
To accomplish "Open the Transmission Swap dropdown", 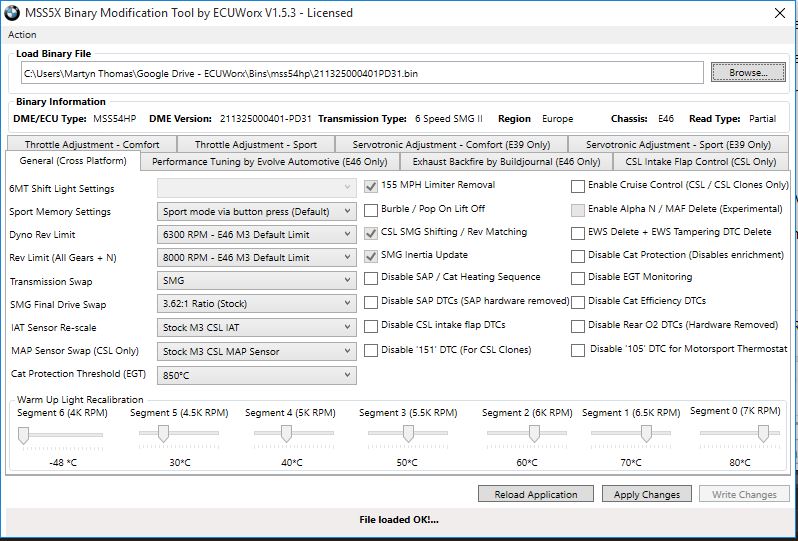I will click(x=347, y=281).
